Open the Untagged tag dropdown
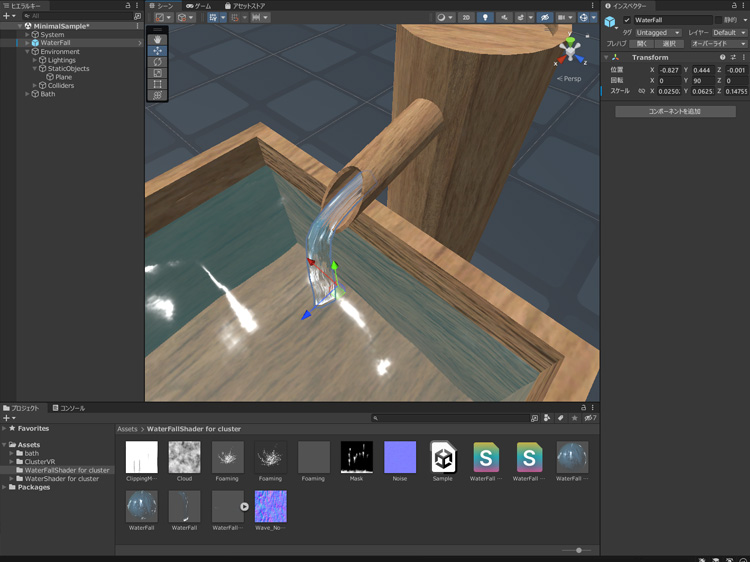Image resolution: width=750 pixels, height=562 pixels. [658, 32]
